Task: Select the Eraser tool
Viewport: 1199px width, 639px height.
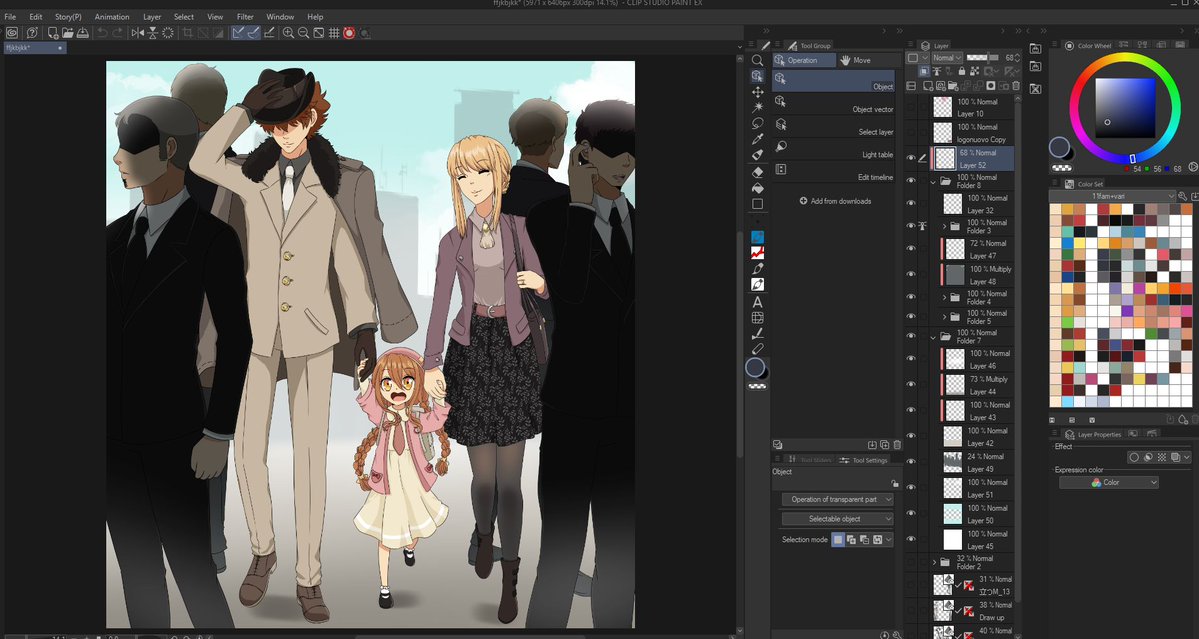Action: coord(757,172)
